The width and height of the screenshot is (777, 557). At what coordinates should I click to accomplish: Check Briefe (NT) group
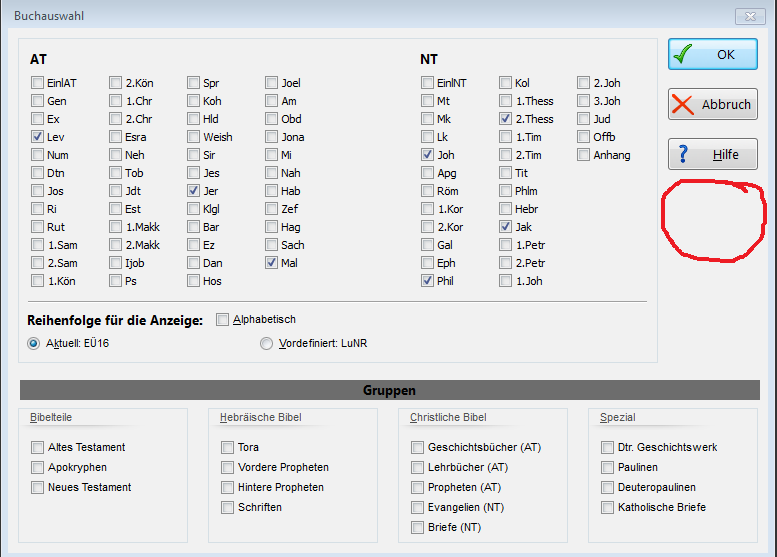click(x=417, y=527)
